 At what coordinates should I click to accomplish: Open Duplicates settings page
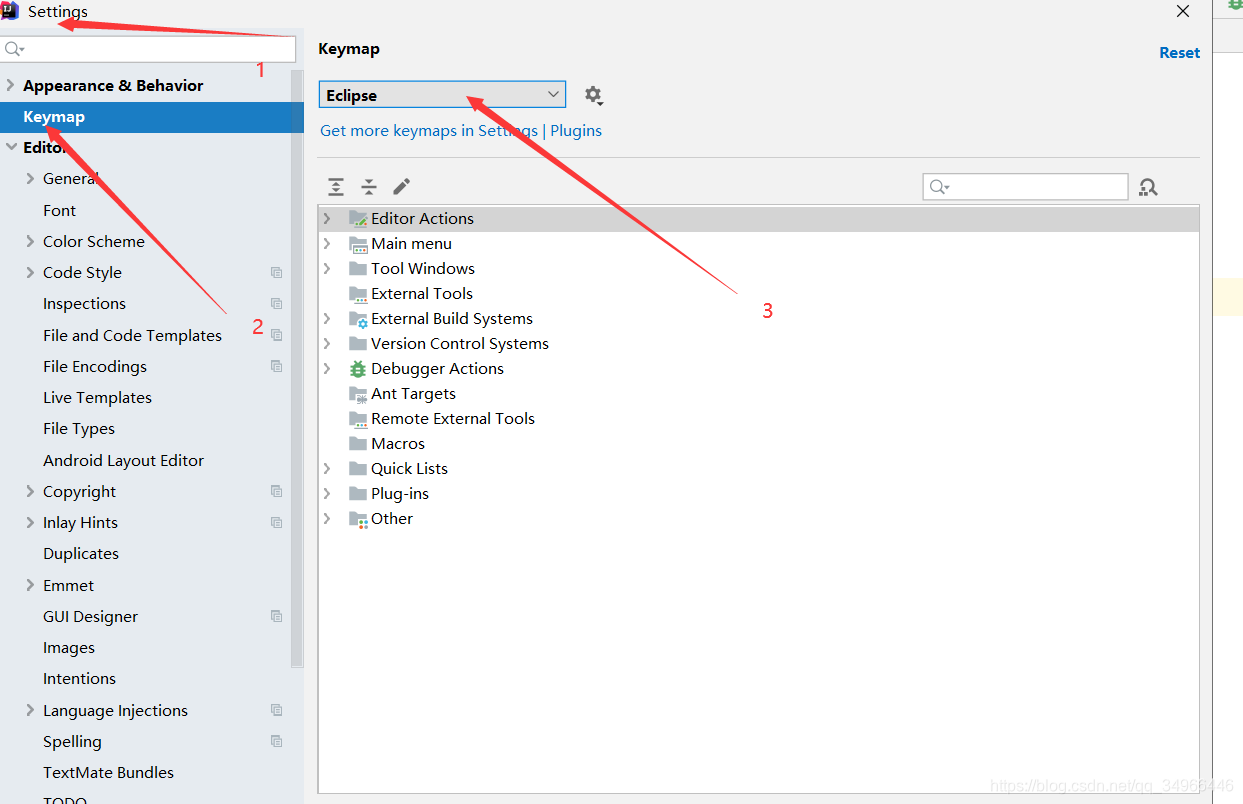pos(81,554)
